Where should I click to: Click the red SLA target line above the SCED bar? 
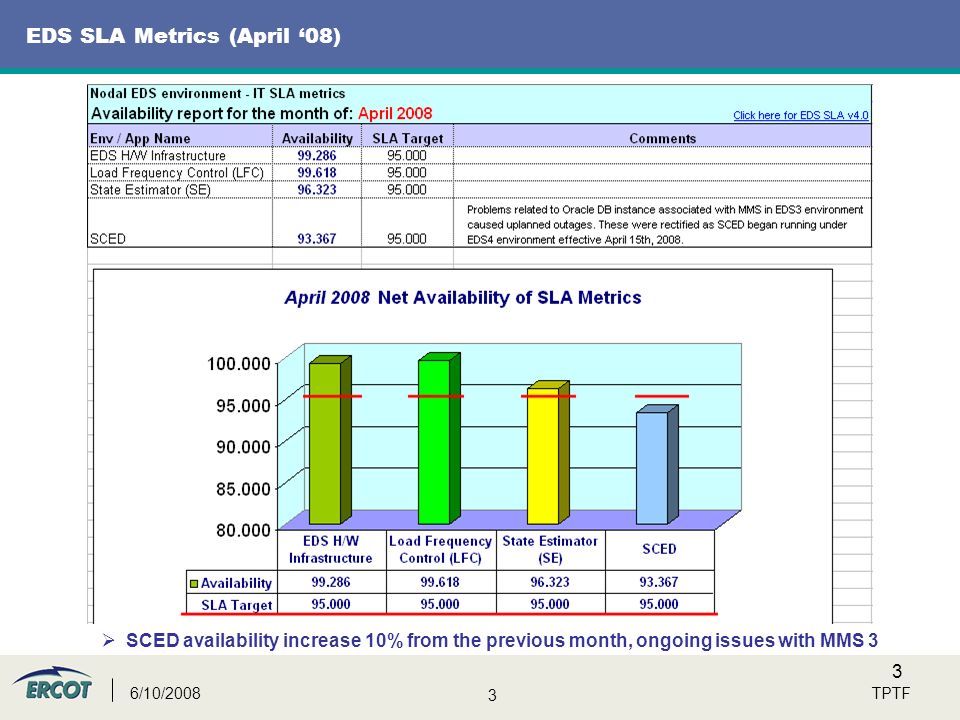662,396
